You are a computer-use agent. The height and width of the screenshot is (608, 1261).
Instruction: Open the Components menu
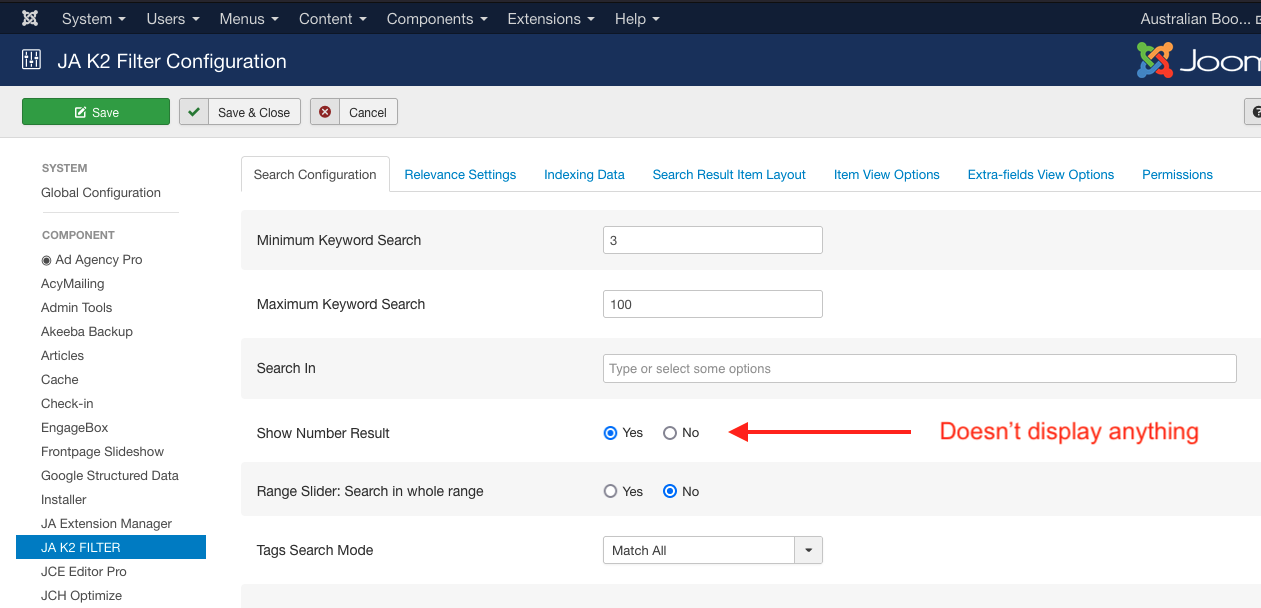436,19
